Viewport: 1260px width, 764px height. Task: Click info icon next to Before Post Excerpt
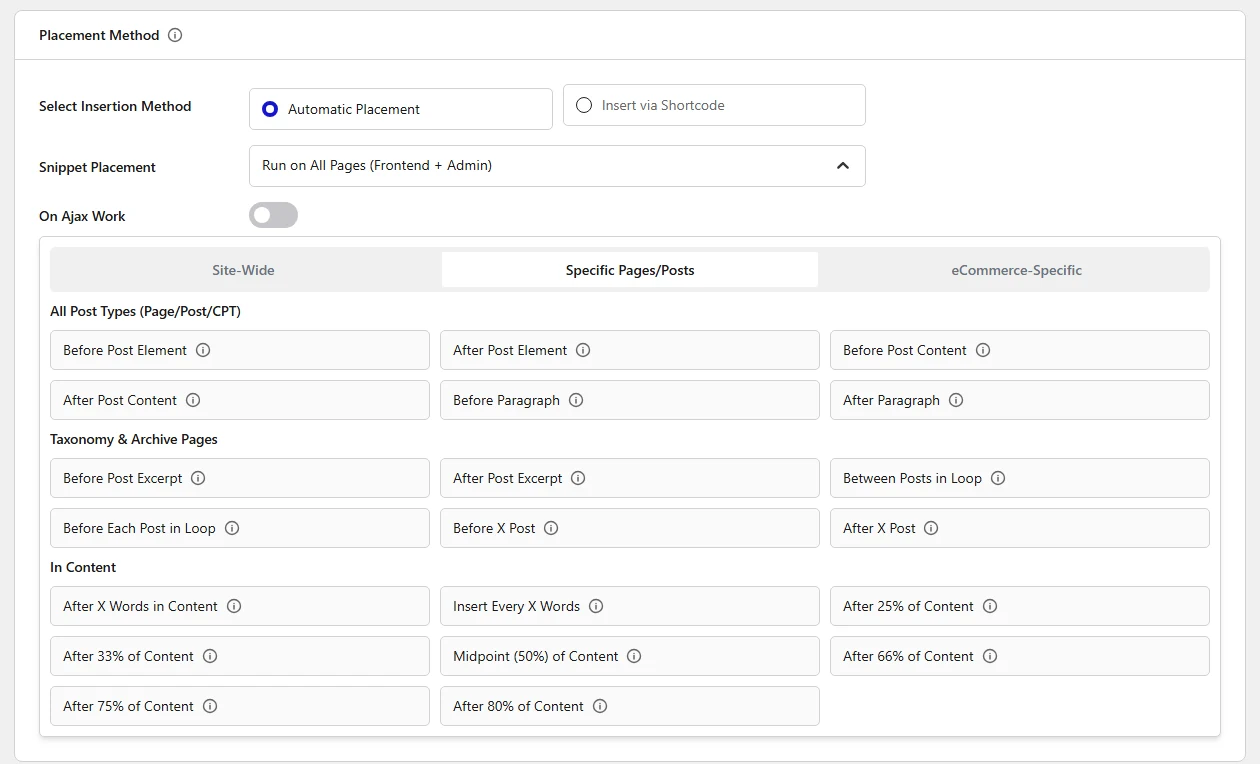(x=198, y=478)
